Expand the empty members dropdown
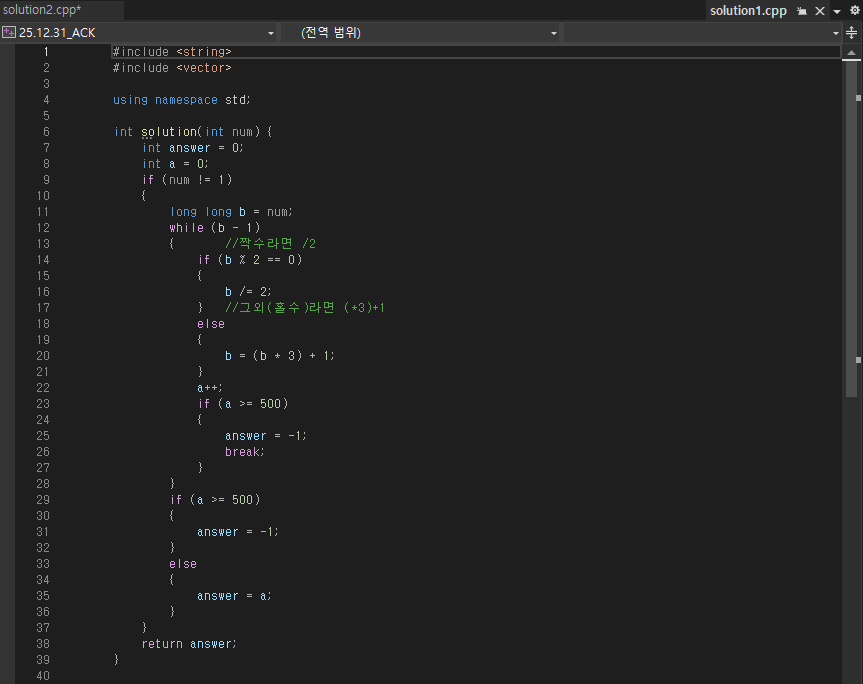 [x=835, y=33]
